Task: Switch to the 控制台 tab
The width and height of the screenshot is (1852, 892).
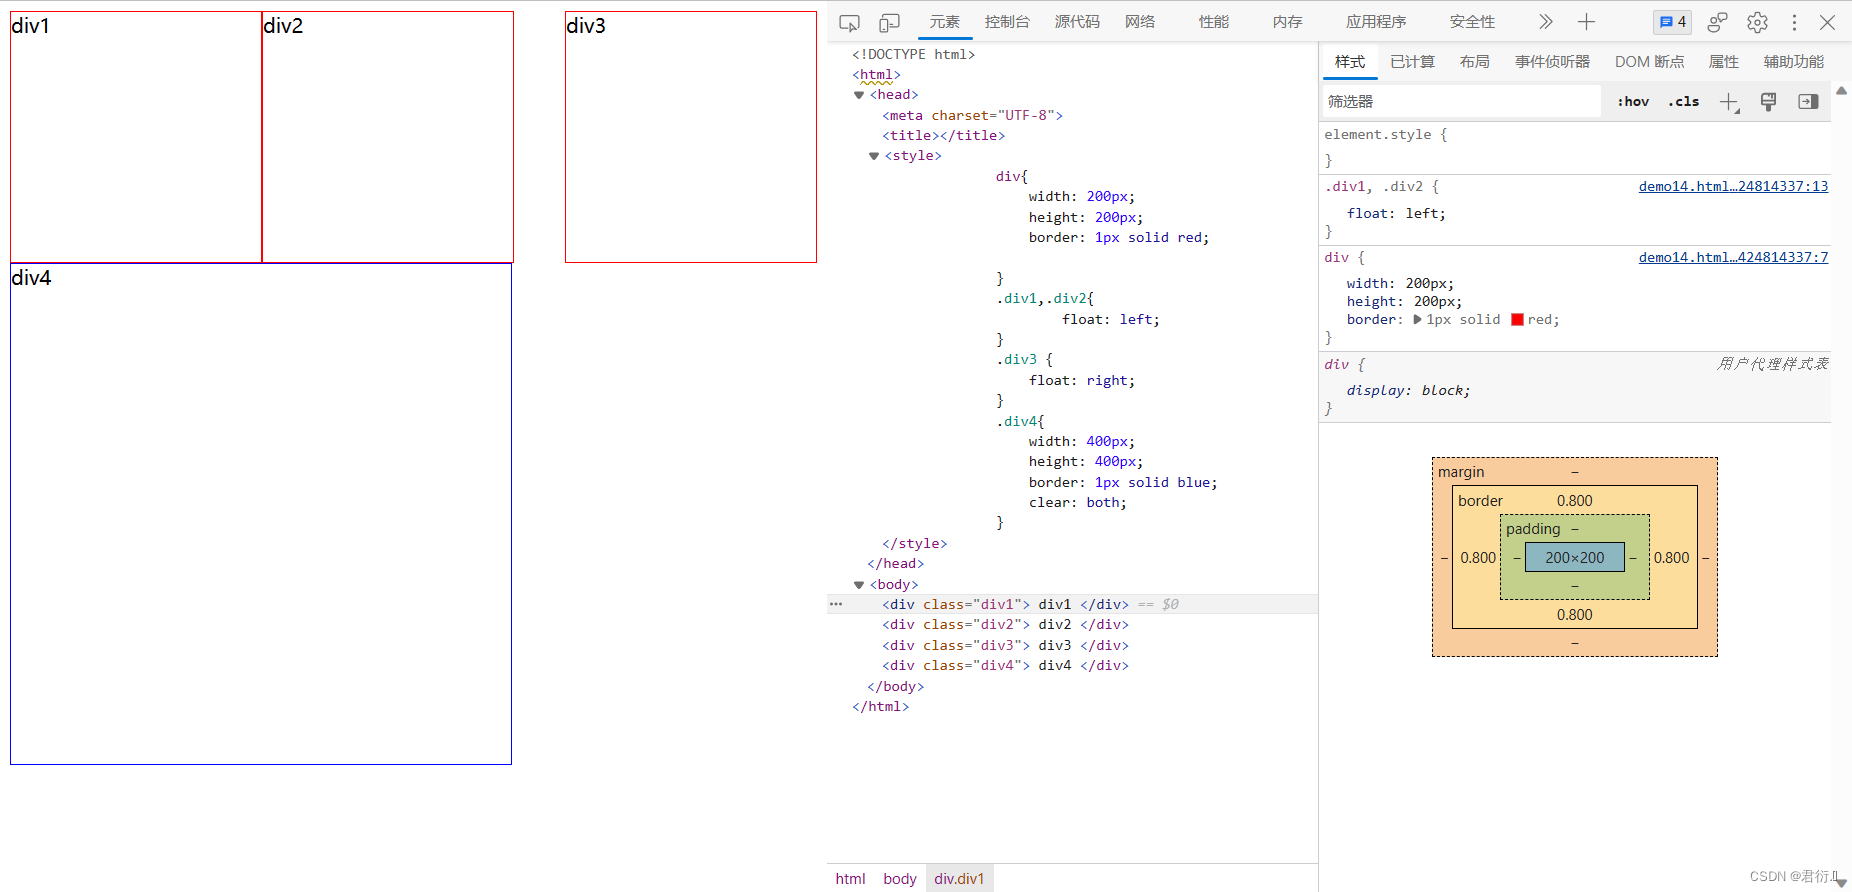Action: pyautogui.click(x=1007, y=22)
